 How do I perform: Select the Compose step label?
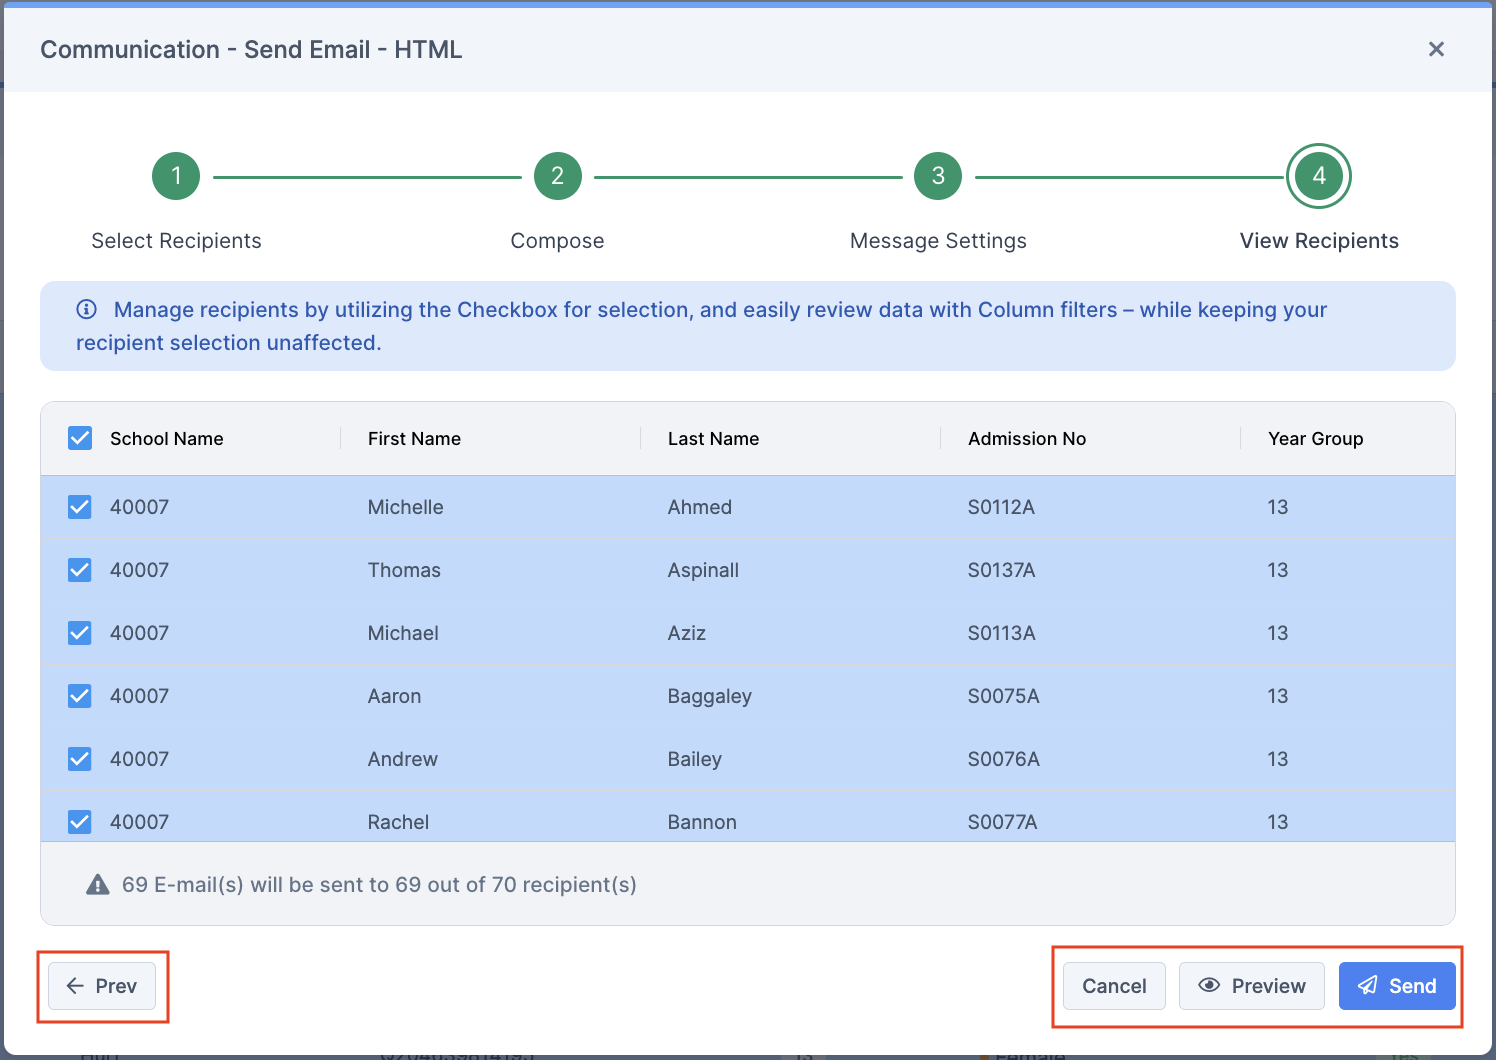(x=557, y=240)
